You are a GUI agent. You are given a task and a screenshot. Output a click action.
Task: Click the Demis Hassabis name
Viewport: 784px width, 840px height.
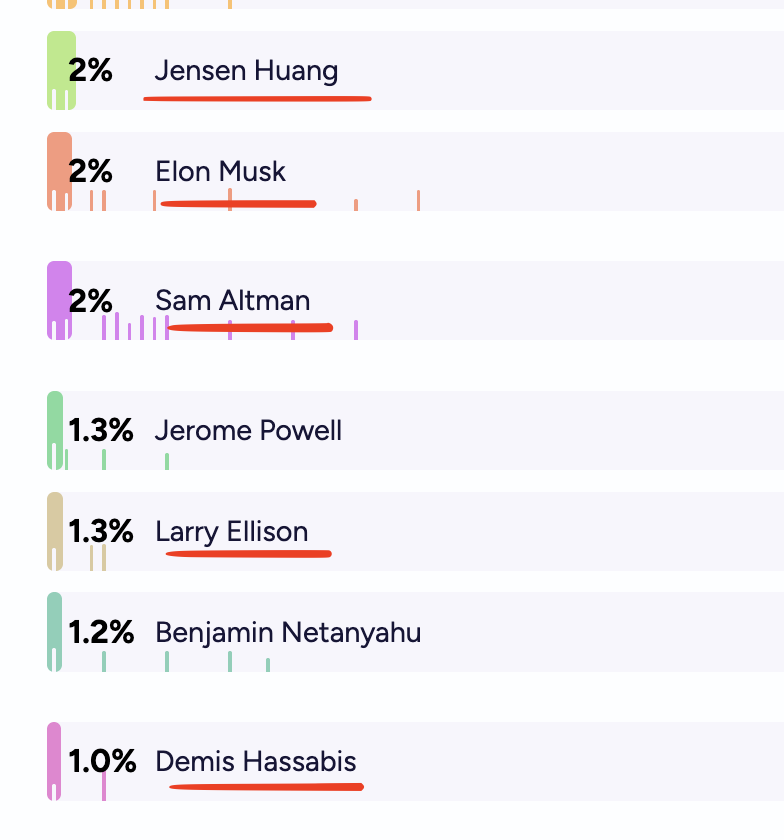pos(255,762)
